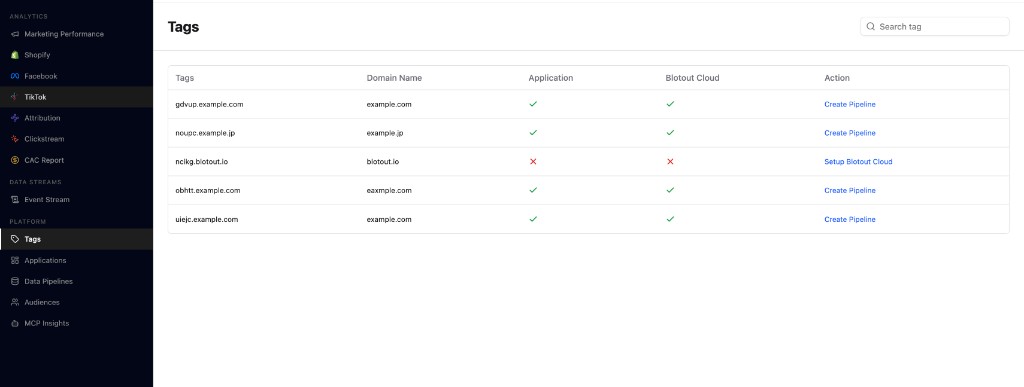Select TikTok in the sidebar
This screenshot has width=1024, height=387.
pos(76,97)
